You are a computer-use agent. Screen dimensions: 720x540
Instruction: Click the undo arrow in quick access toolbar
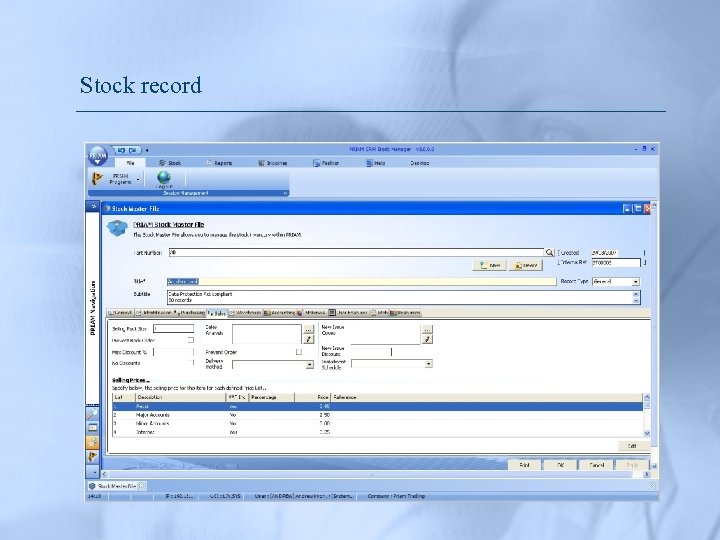click(121, 150)
